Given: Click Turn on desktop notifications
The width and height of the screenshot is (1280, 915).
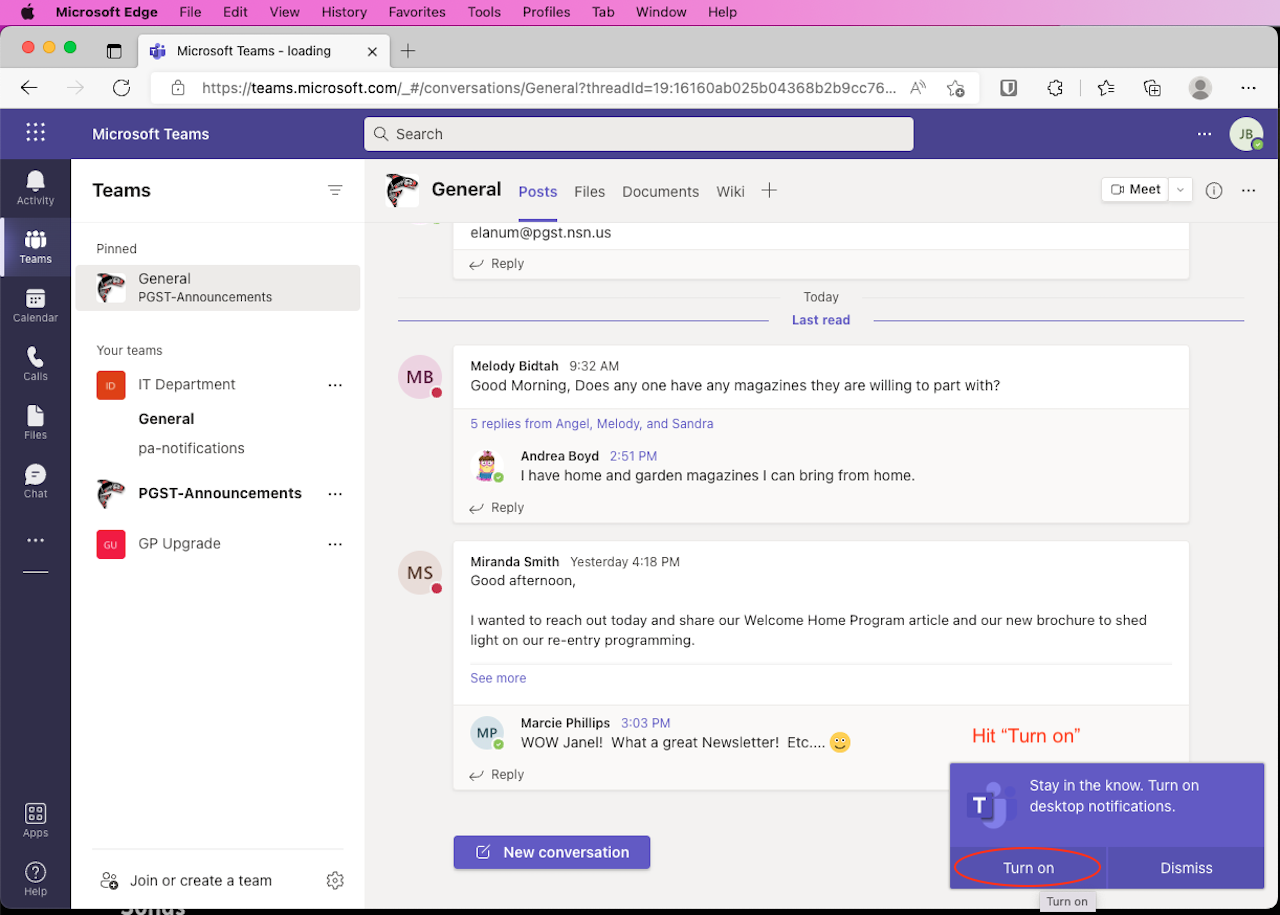Looking at the screenshot, I should pyautogui.click(x=1028, y=868).
